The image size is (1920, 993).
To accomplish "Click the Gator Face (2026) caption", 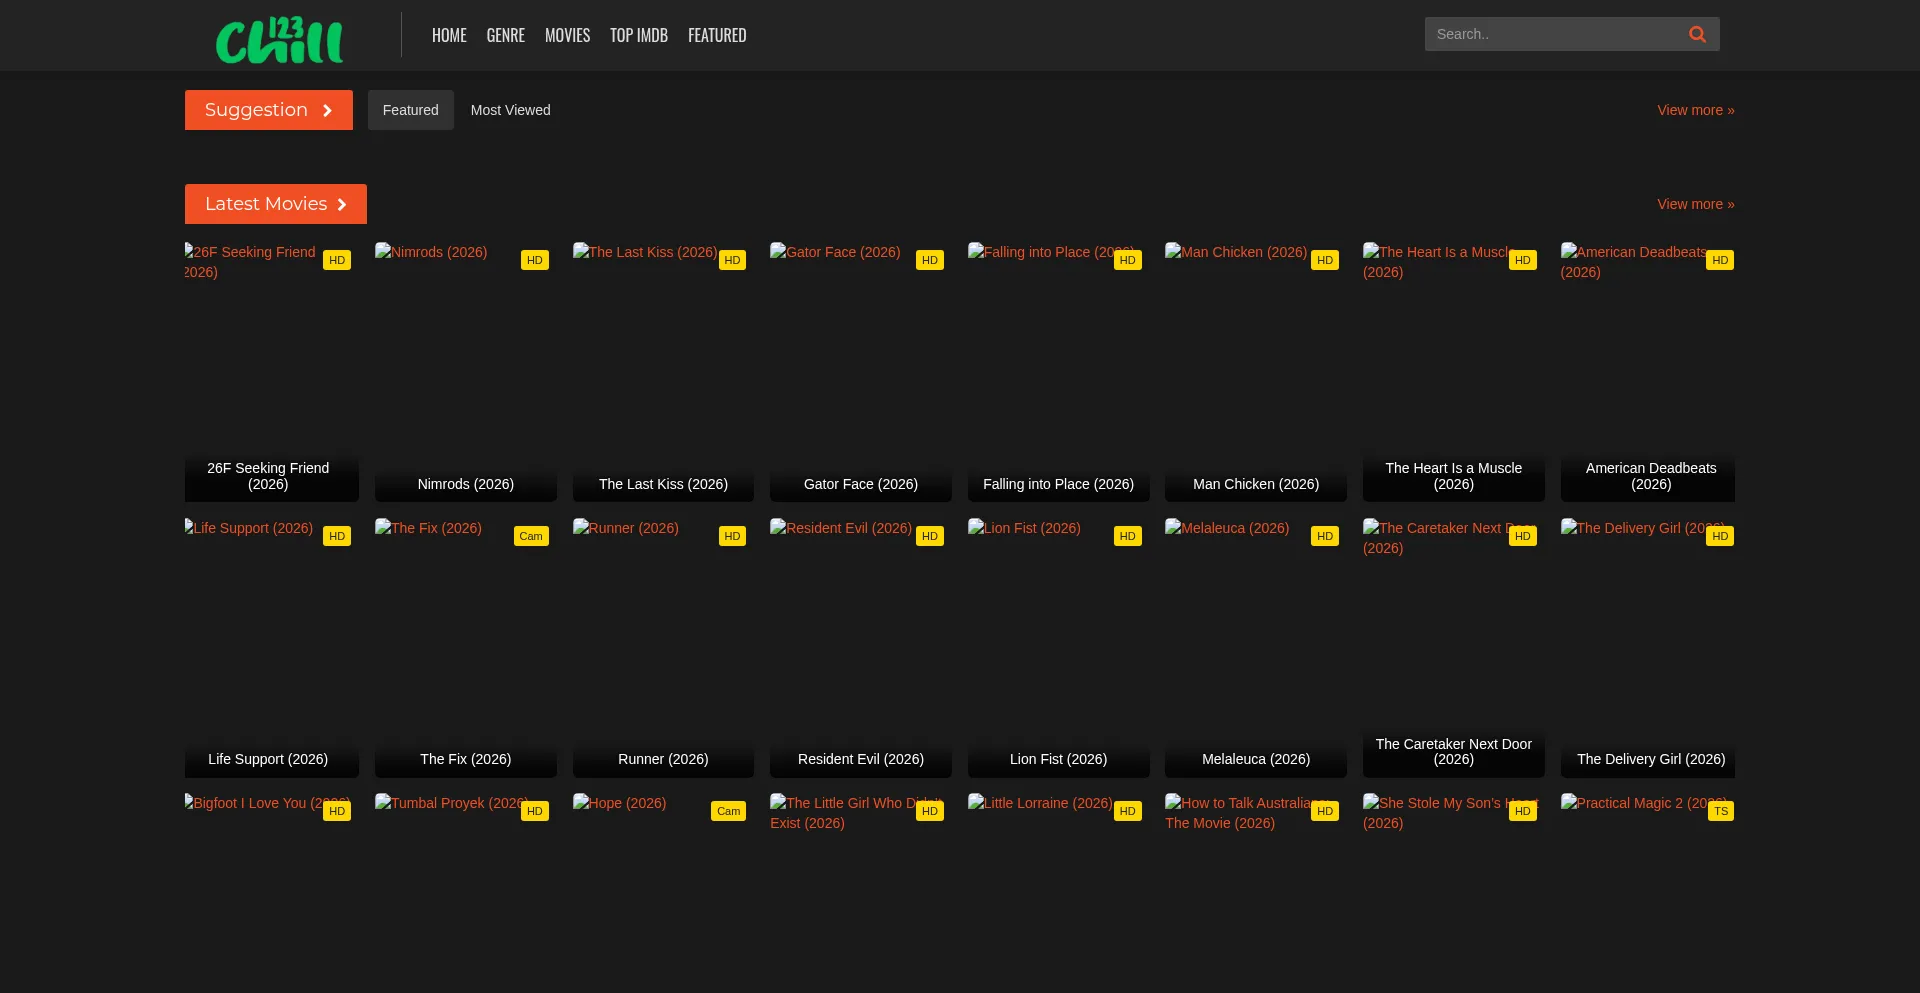I will [x=861, y=484].
